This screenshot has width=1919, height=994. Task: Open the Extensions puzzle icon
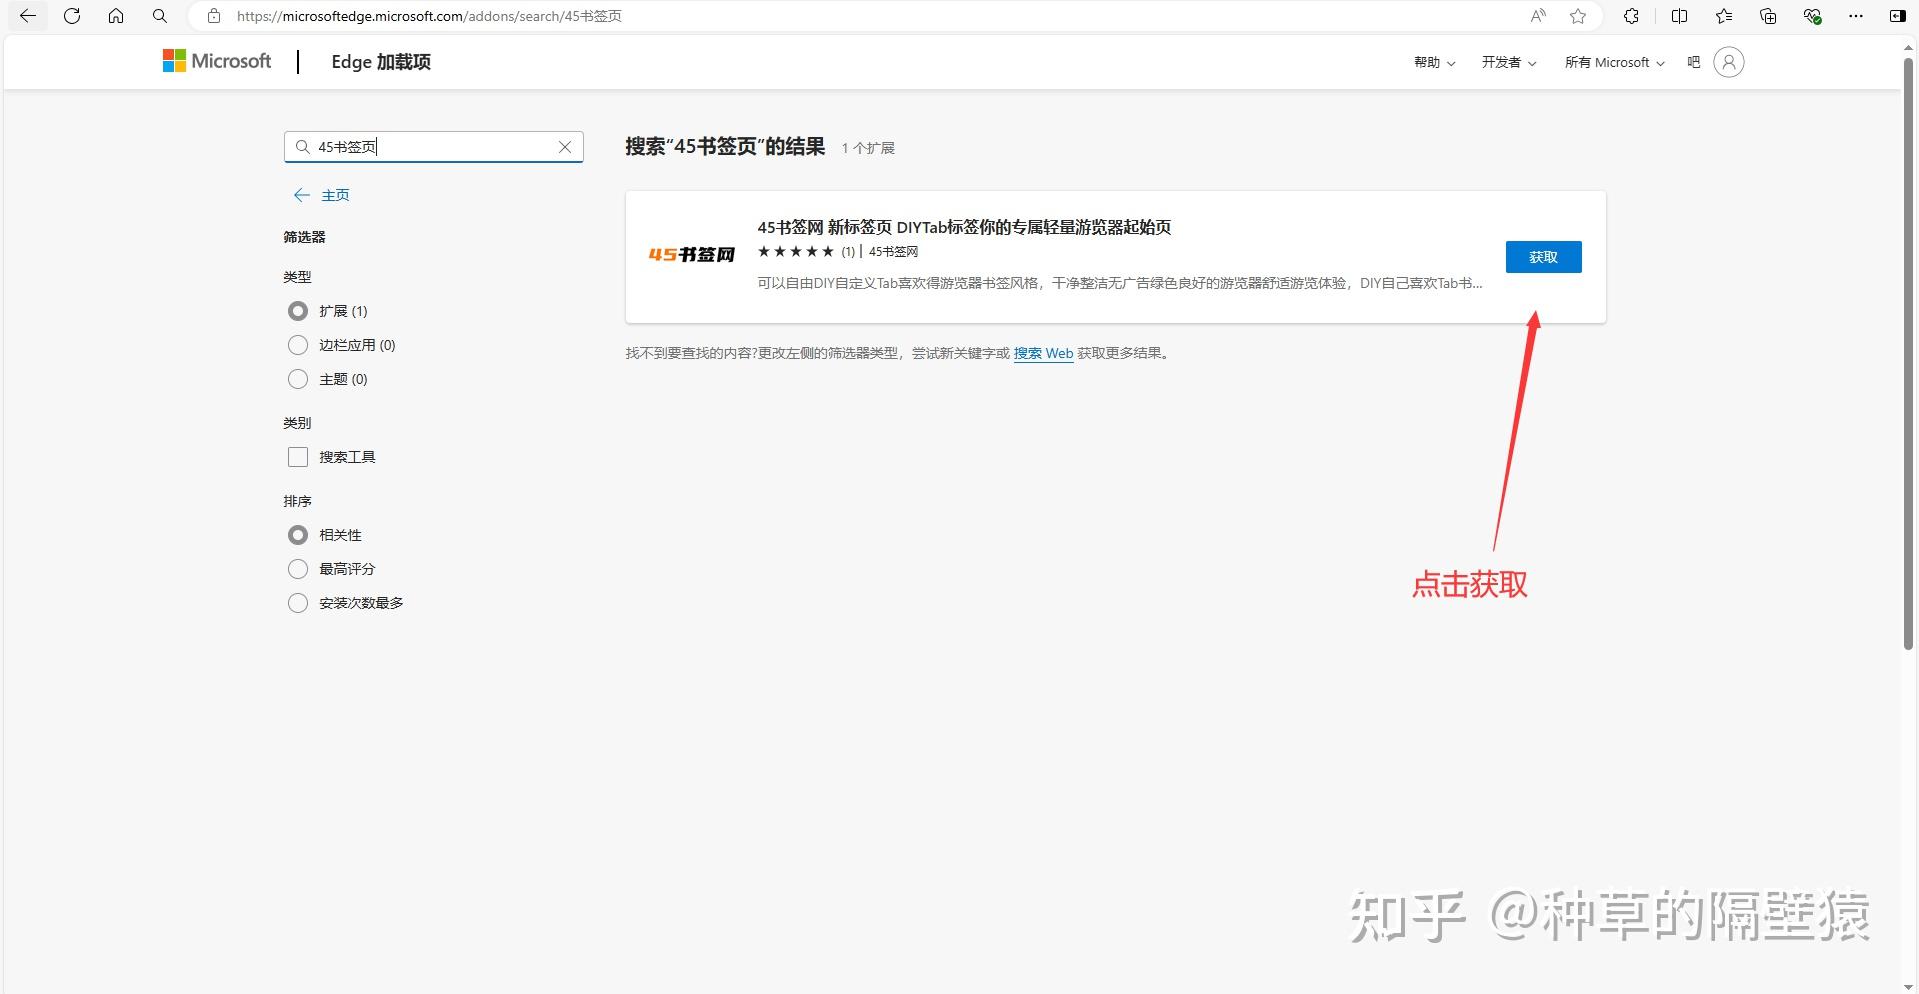pos(1631,16)
